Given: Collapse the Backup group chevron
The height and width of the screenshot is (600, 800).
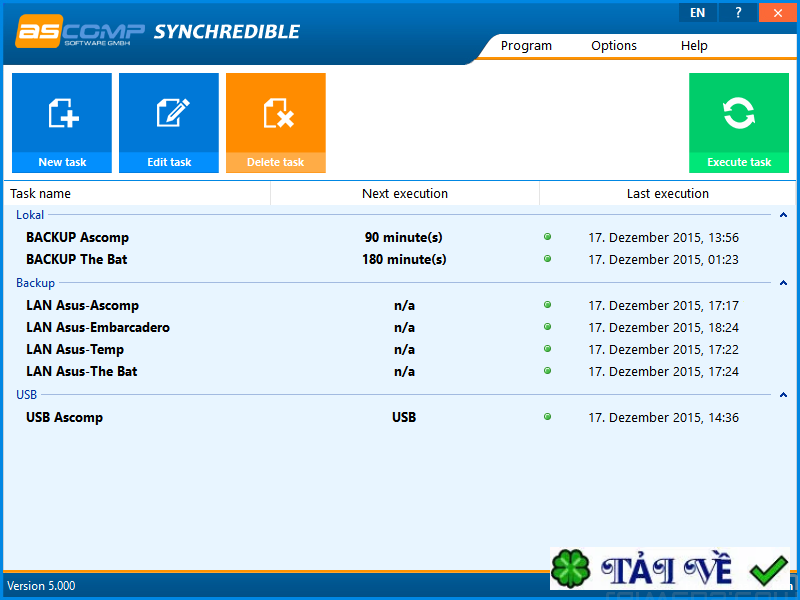Looking at the screenshot, I should coord(783,282).
